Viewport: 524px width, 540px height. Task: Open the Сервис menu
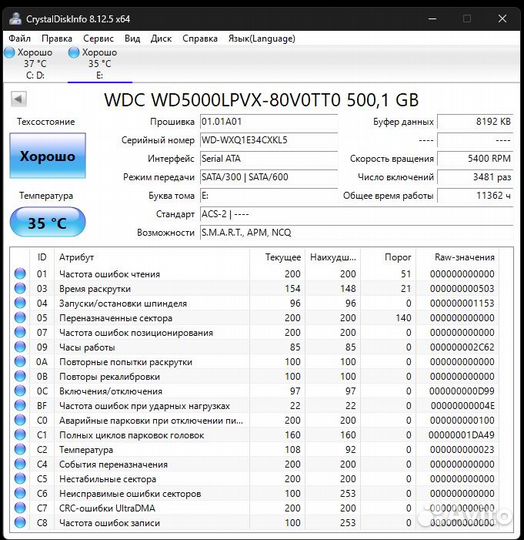point(98,39)
